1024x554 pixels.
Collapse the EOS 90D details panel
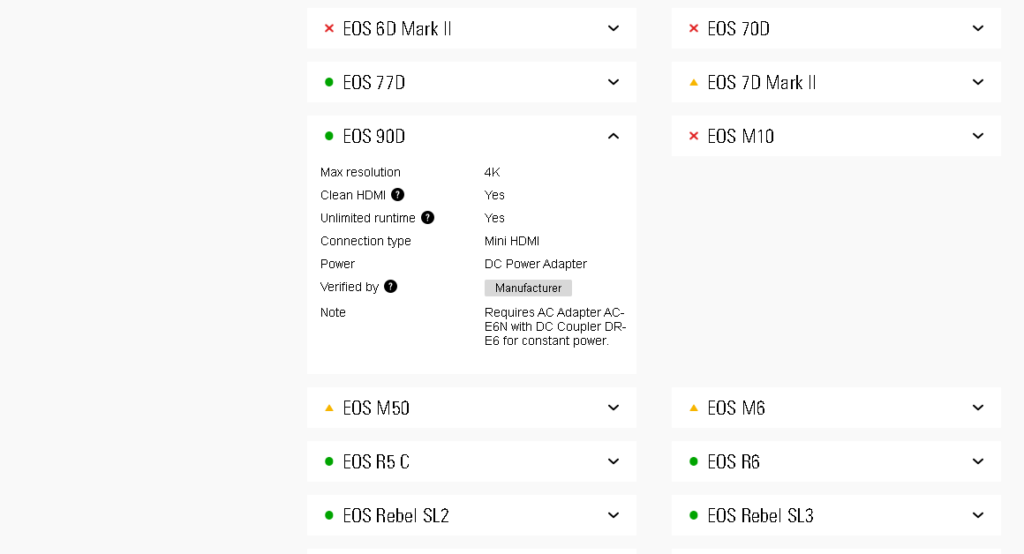pos(613,136)
